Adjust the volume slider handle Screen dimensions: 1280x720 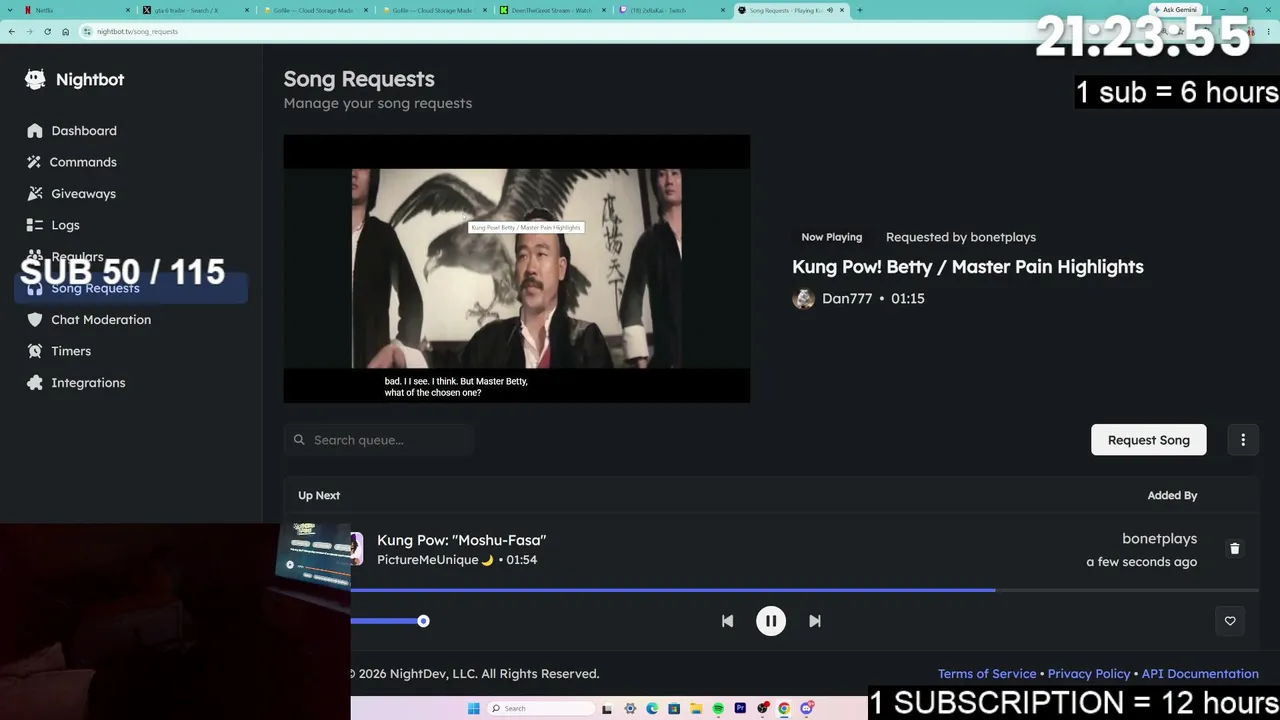(423, 621)
